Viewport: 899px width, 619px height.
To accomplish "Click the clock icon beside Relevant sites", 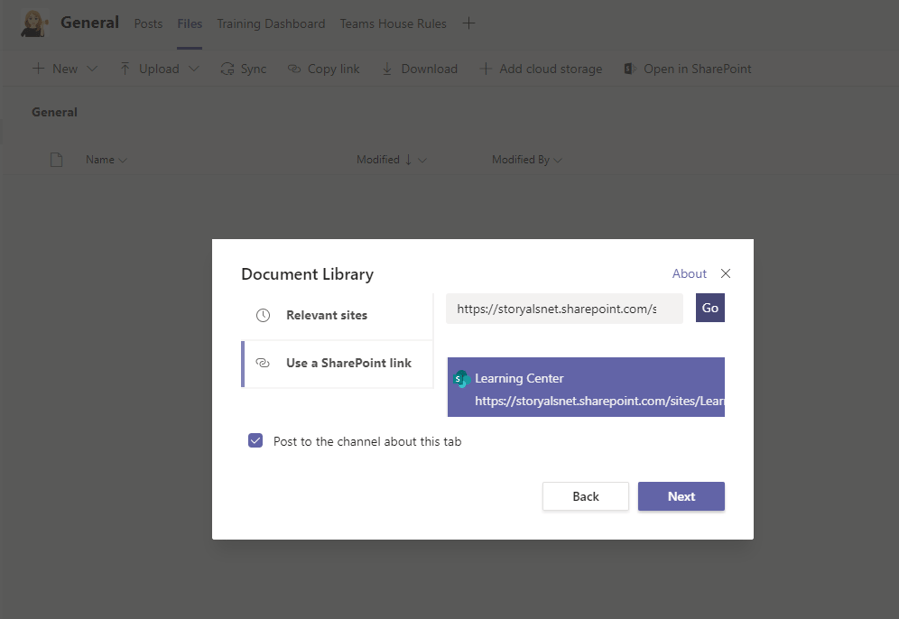I will pyautogui.click(x=263, y=315).
